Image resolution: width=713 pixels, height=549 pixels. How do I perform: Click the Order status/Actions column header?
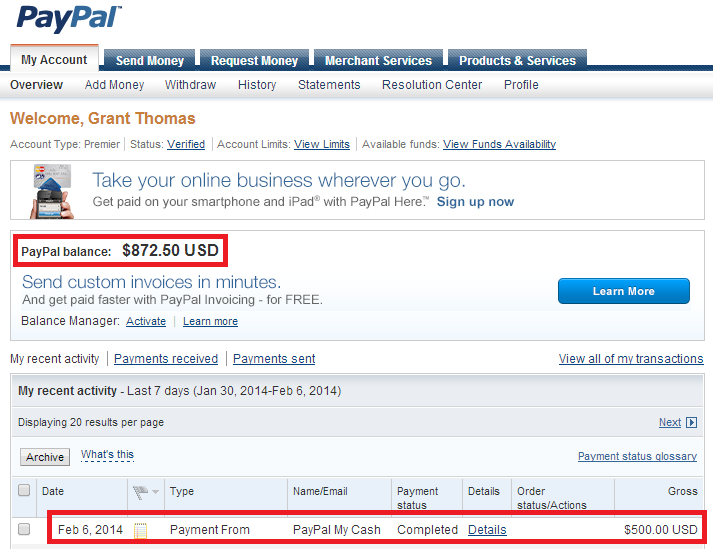pyautogui.click(x=552, y=498)
